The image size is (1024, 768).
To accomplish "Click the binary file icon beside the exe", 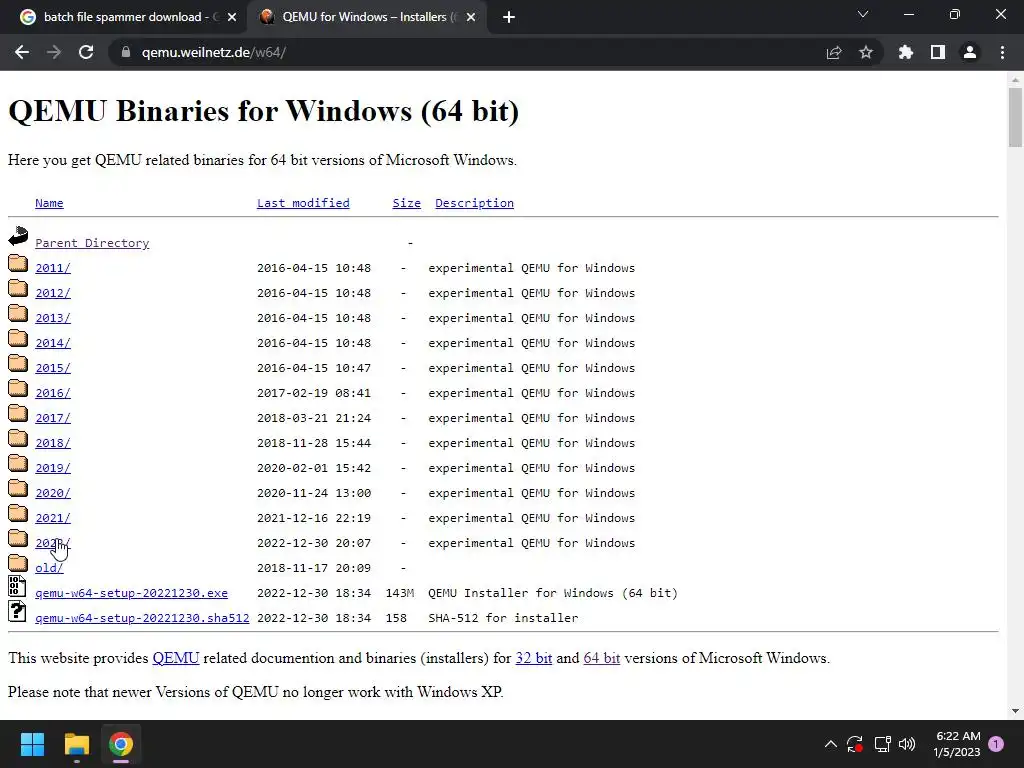I will tap(17, 586).
